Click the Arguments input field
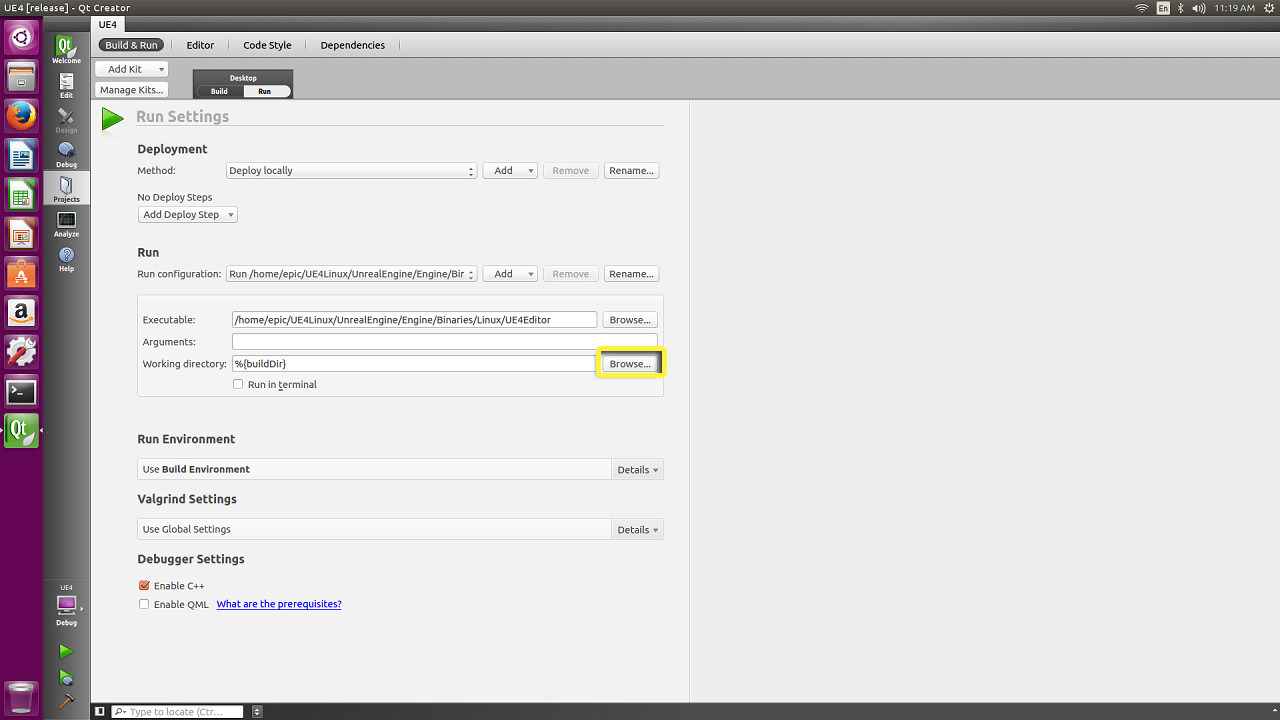The height and width of the screenshot is (720, 1280). 444,342
